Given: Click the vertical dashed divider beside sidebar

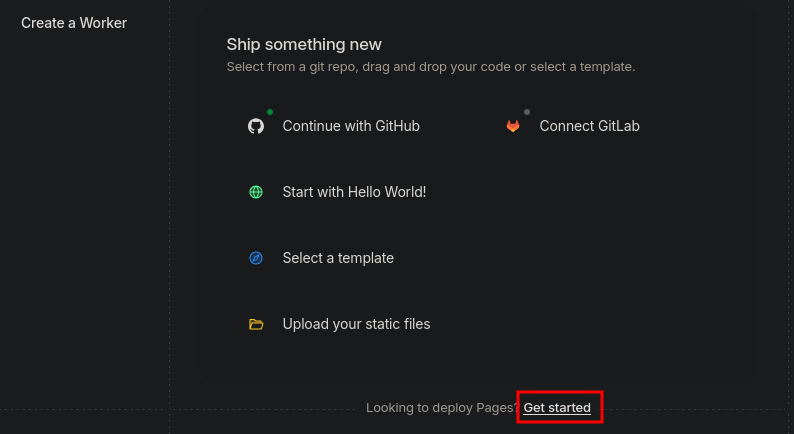Looking at the screenshot, I should click(x=170, y=217).
